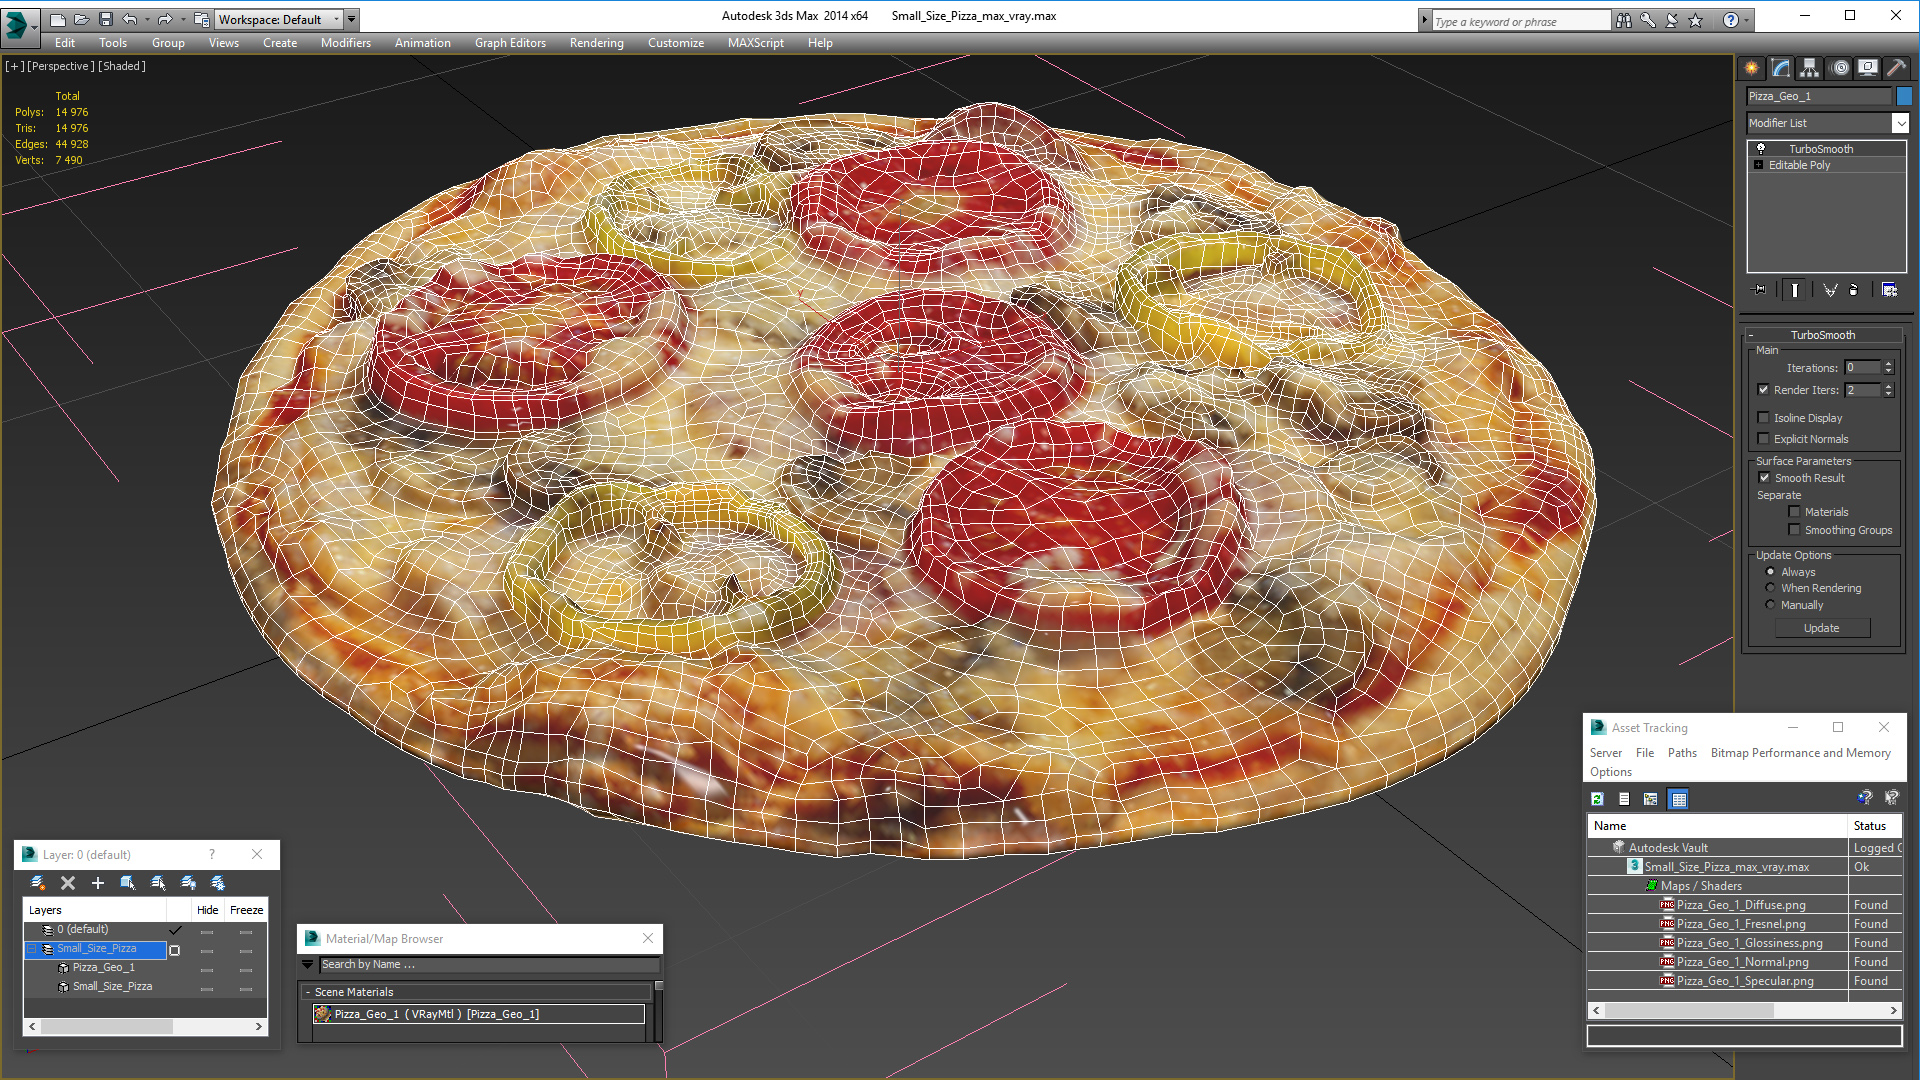Click Highlight Selected Objects' Layers icon
This screenshot has width=1920, height=1080.
click(x=158, y=883)
